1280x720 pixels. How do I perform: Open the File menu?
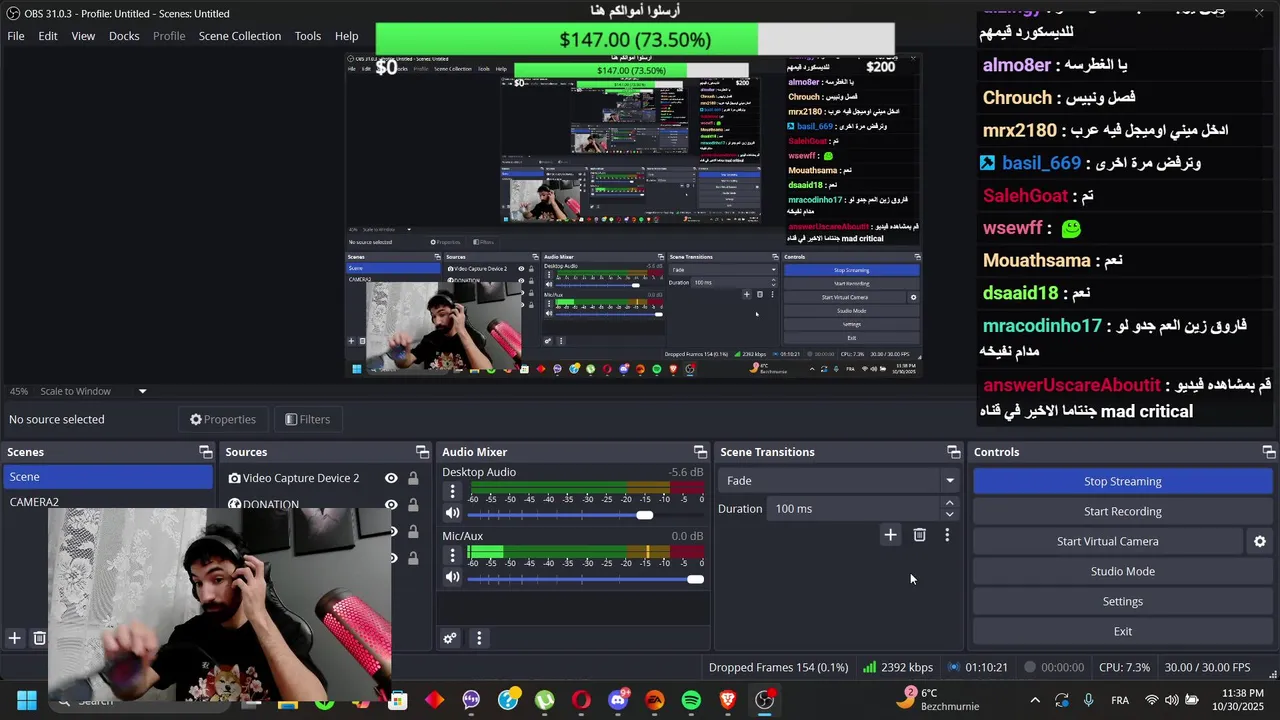tap(16, 36)
